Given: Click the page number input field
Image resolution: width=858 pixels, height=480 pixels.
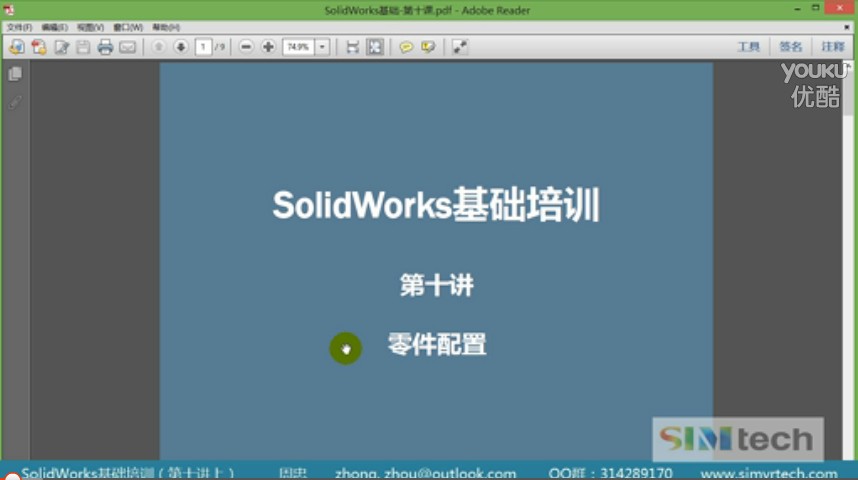Looking at the screenshot, I should [x=203, y=47].
